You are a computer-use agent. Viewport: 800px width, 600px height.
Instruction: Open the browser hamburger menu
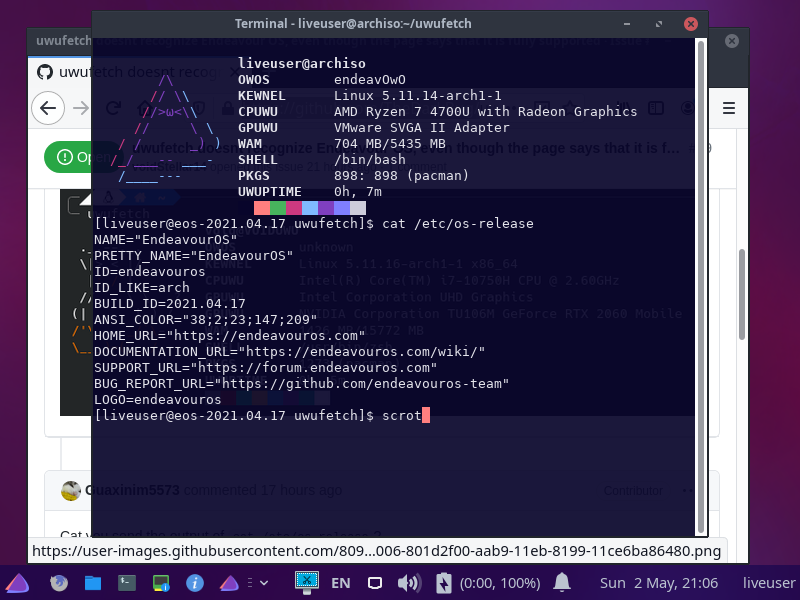click(729, 110)
